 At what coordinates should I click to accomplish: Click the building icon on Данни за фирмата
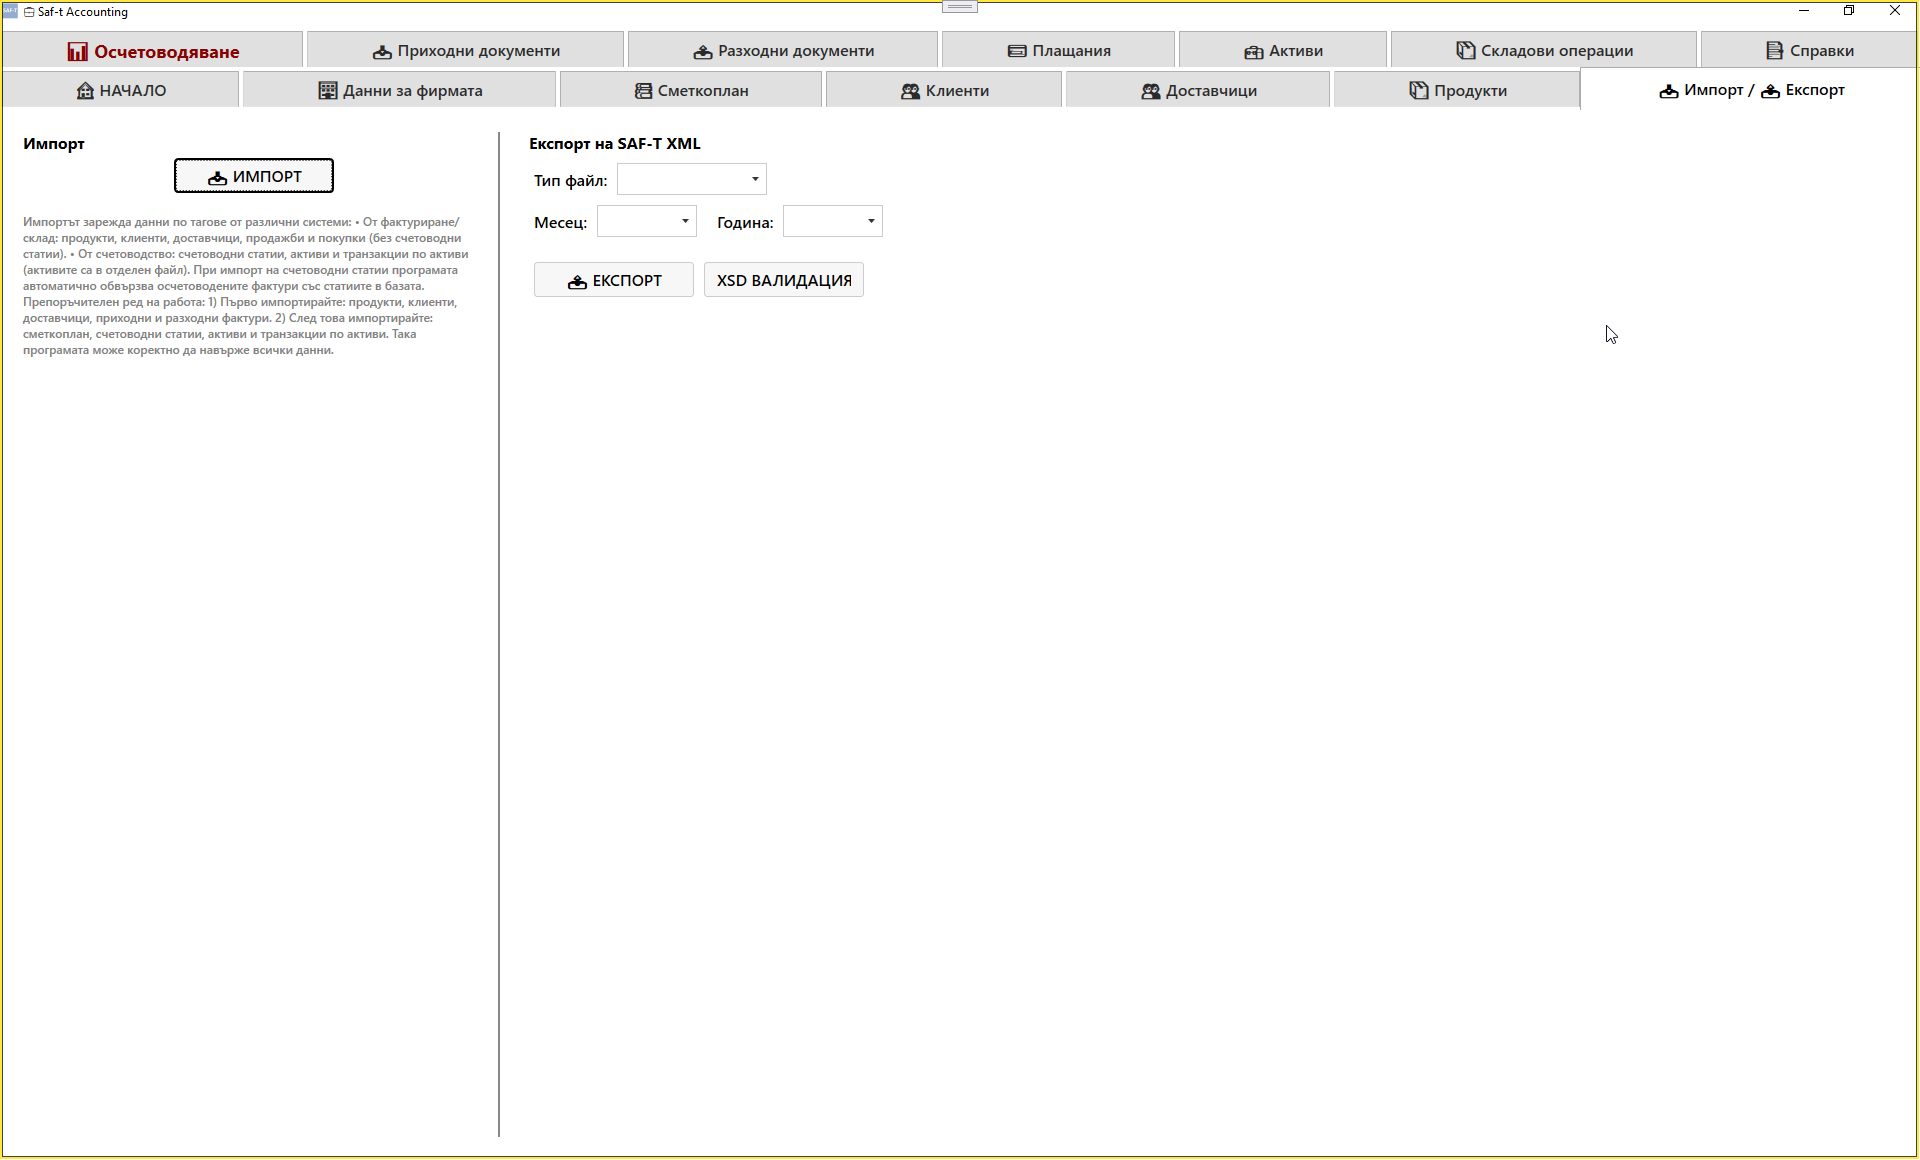point(328,90)
